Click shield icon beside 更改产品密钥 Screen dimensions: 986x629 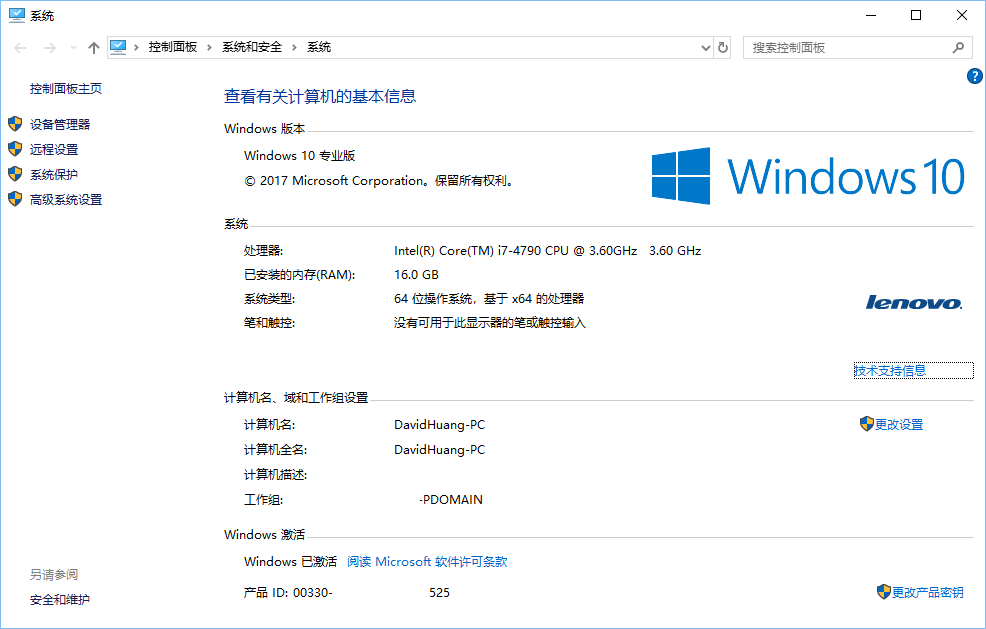pos(884,592)
